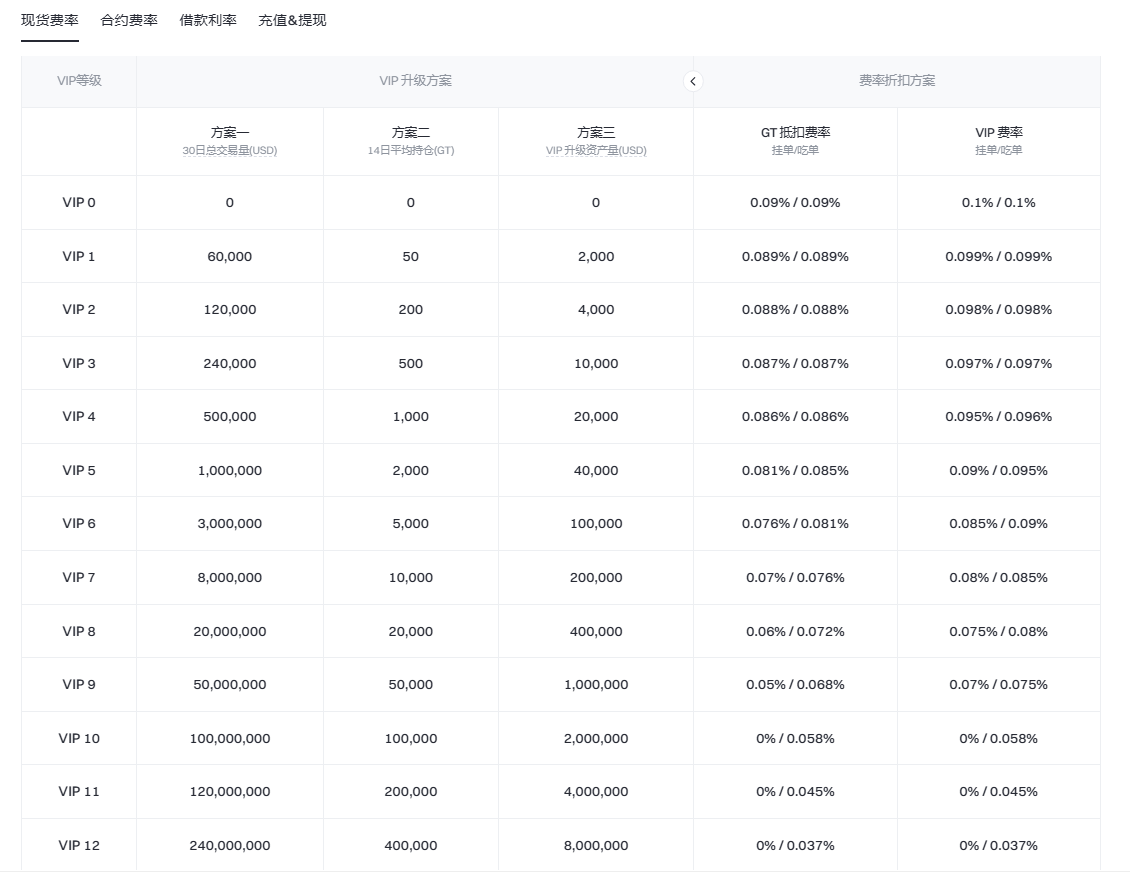Viewport: 1130px width, 872px height.
Task: Click the 2,000 asset cell for VIP 1
Action: point(596,257)
